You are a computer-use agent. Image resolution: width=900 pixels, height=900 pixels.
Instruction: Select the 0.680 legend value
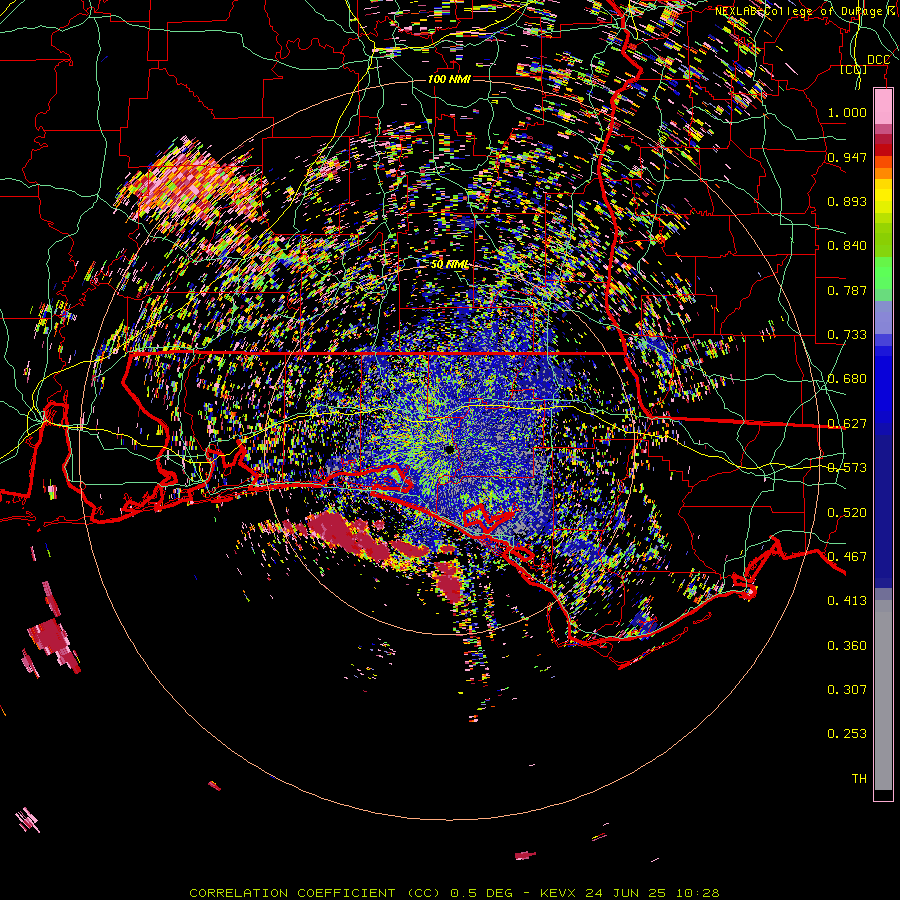[x=847, y=379]
